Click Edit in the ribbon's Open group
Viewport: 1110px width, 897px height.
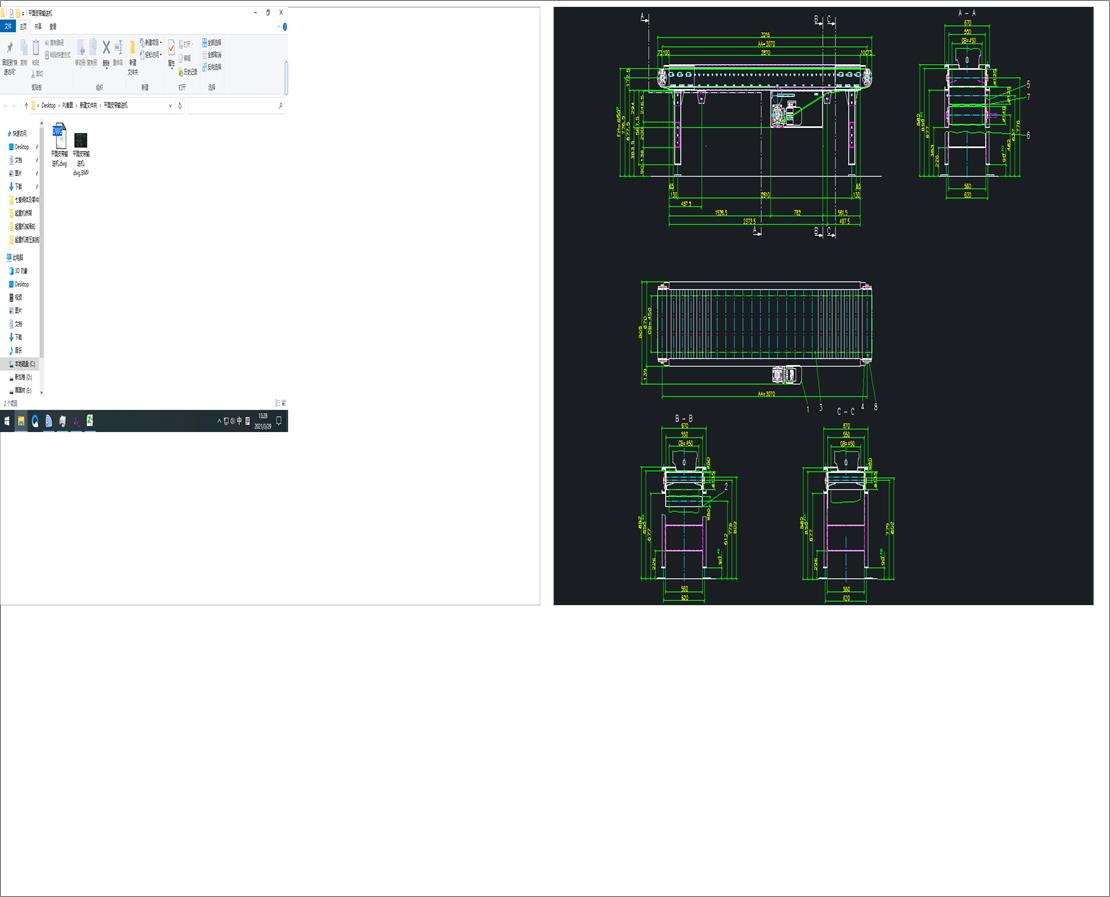click(x=185, y=58)
